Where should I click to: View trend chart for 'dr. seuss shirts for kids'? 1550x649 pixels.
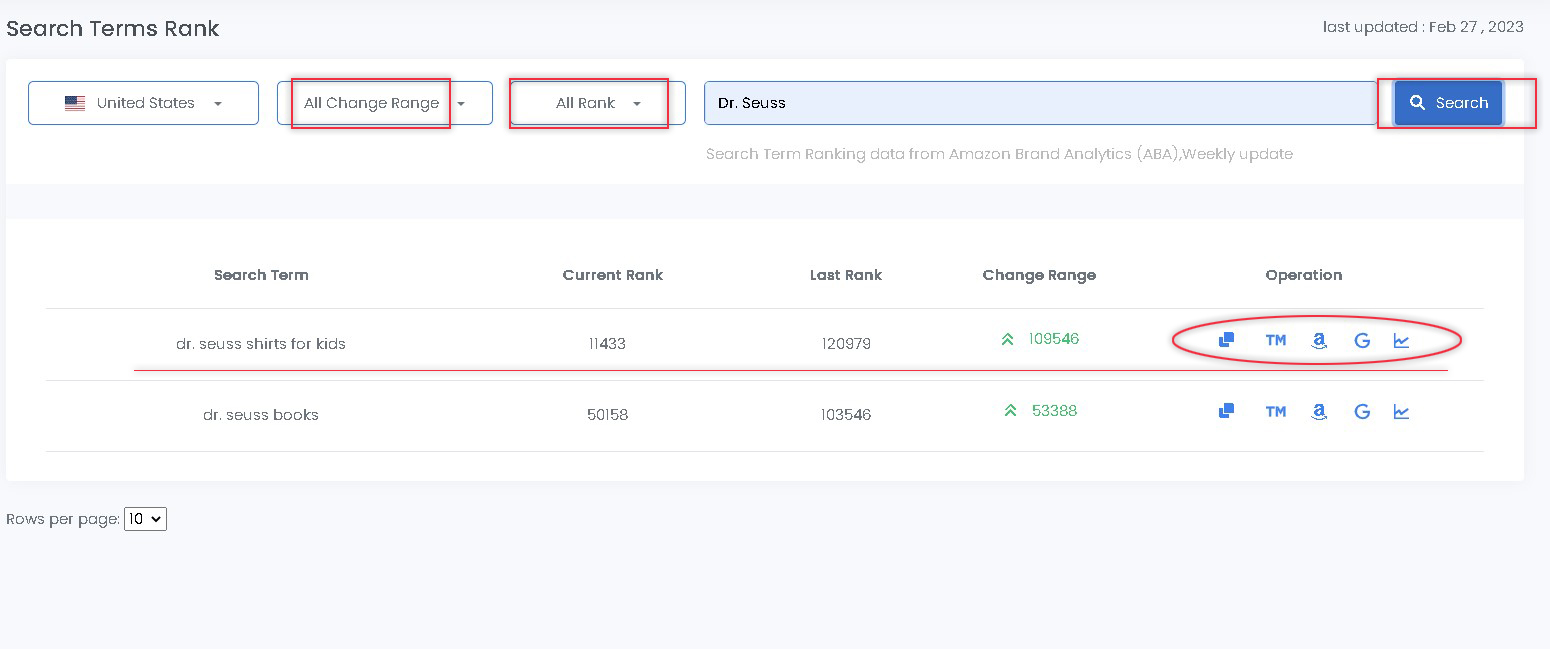(1401, 340)
